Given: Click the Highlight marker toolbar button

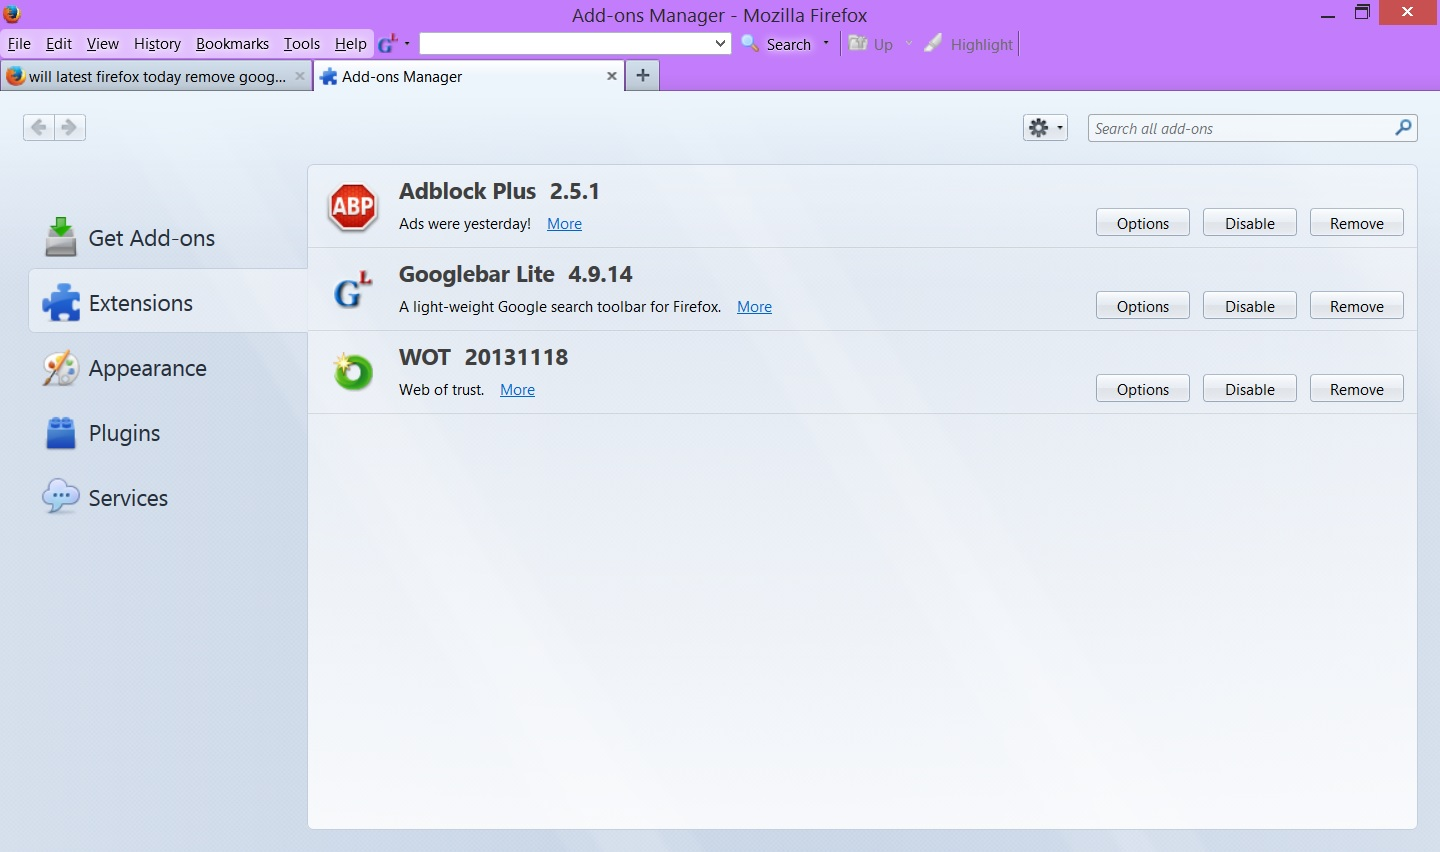Looking at the screenshot, I should coord(968,44).
